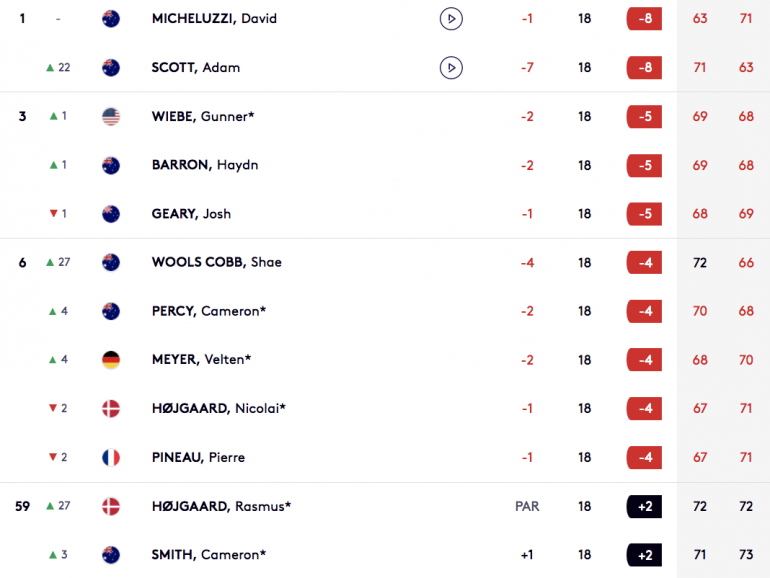
Task: Click Danish flag beside HØJGAARD, Nicolai
Action: click(x=111, y=409)
